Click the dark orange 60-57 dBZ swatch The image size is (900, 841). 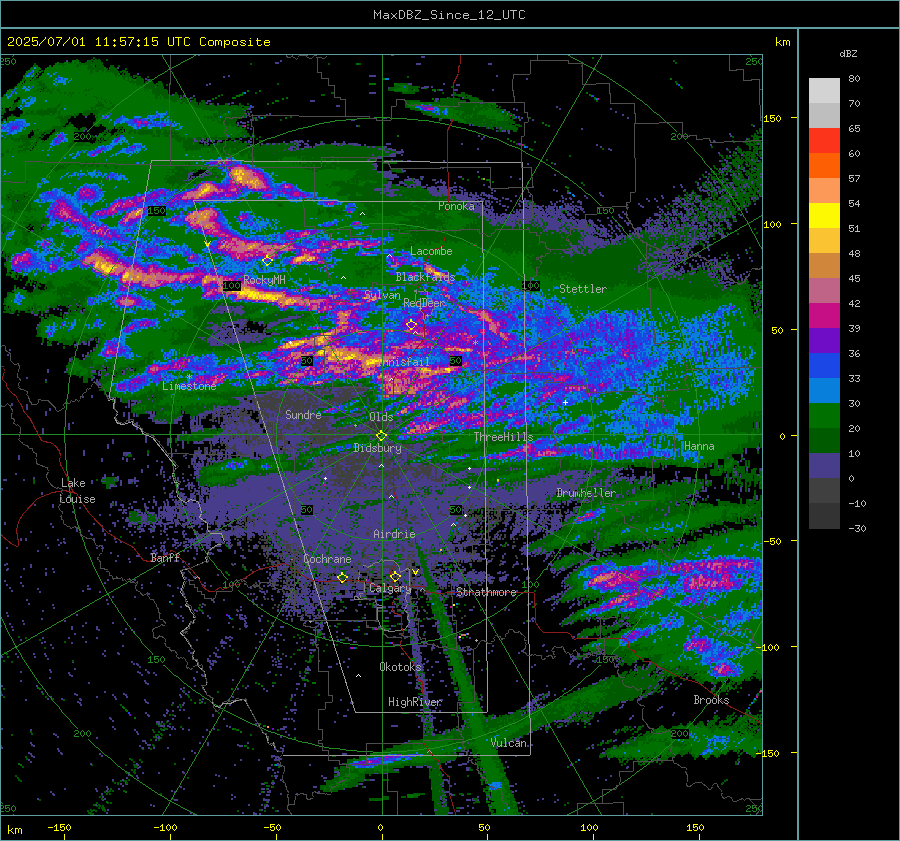pos(824,166)
